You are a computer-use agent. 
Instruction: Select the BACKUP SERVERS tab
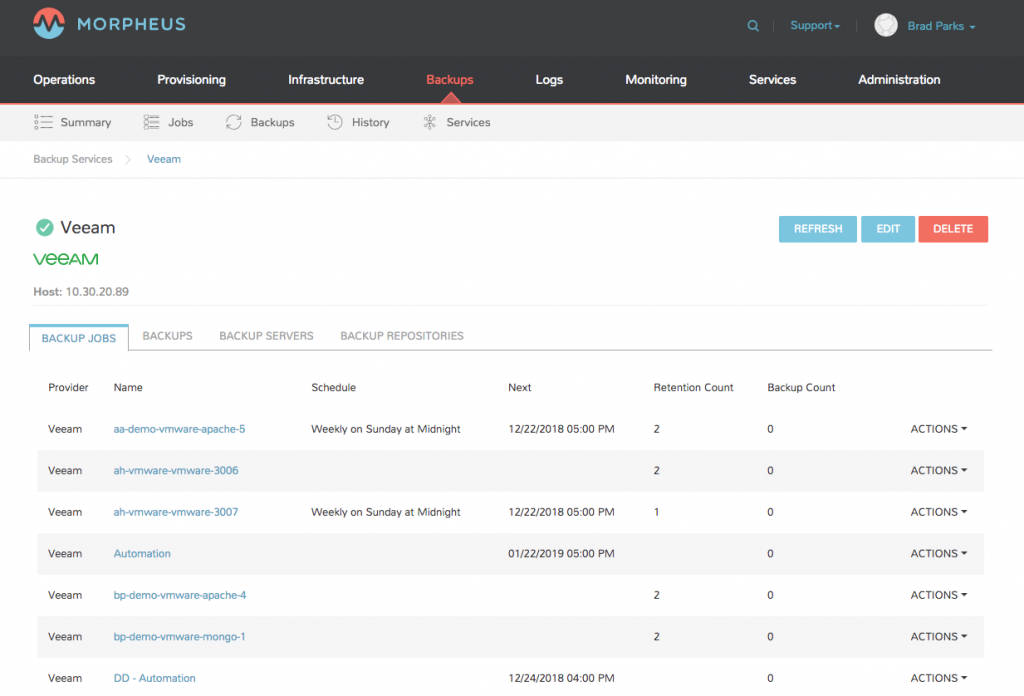(x=266, y=335)
